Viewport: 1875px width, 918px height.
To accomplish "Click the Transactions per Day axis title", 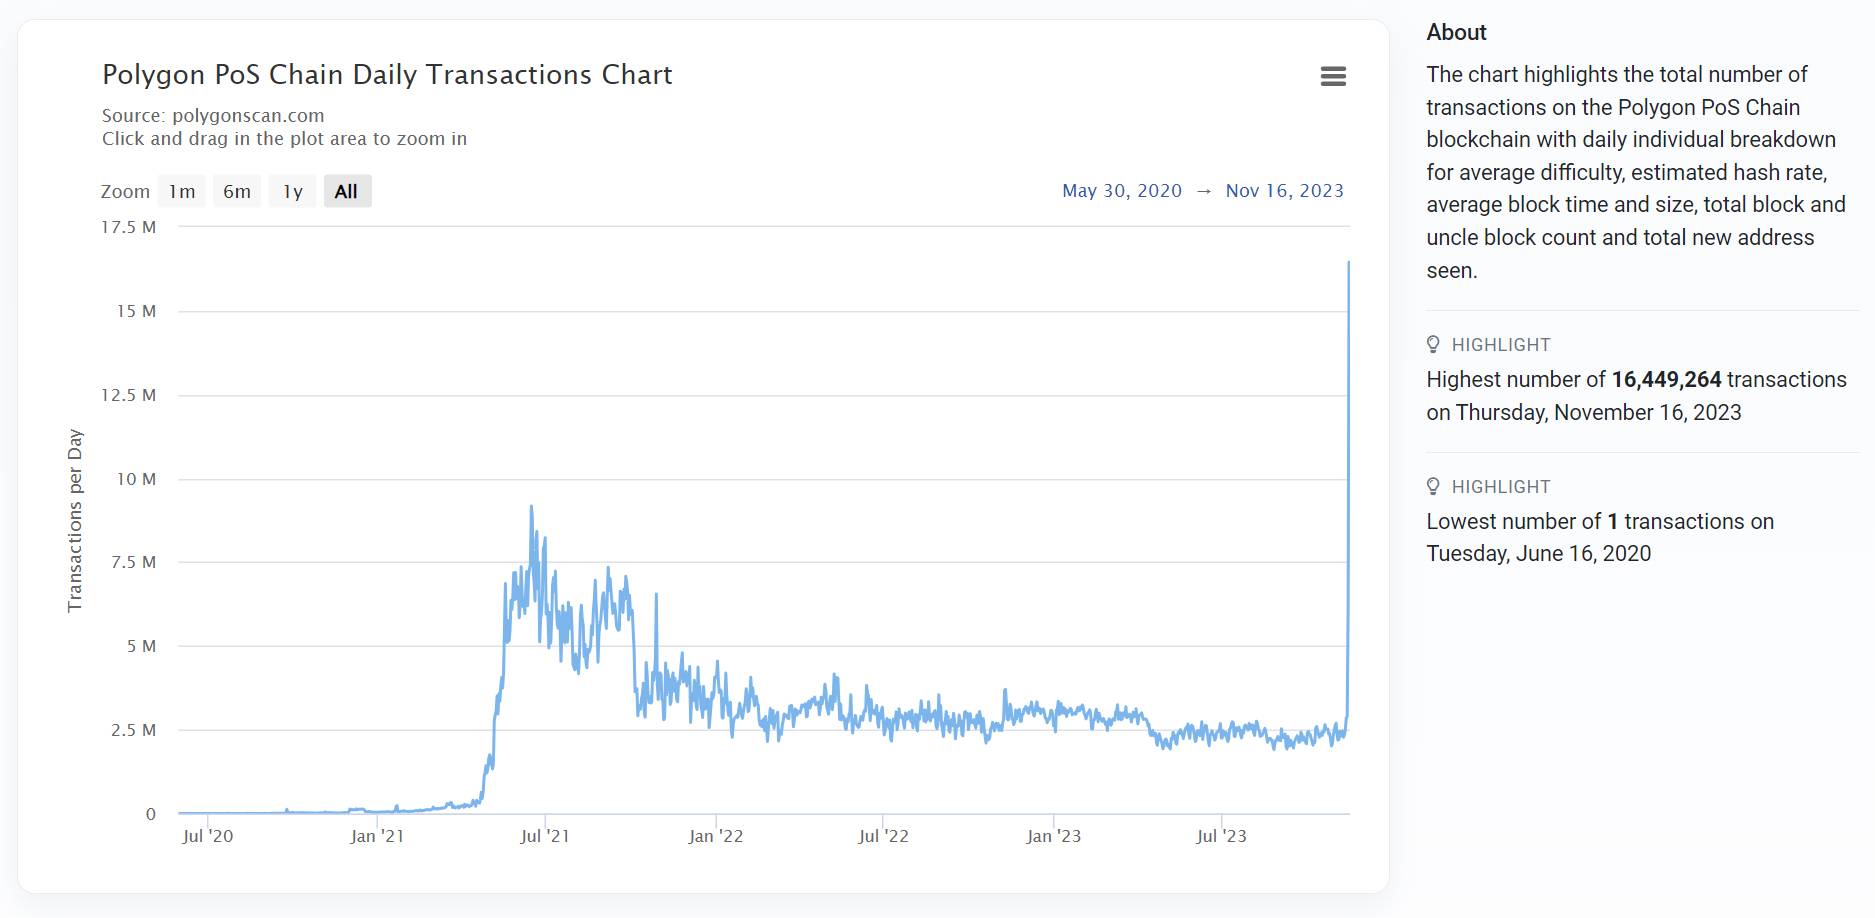I will click(75, 520).
